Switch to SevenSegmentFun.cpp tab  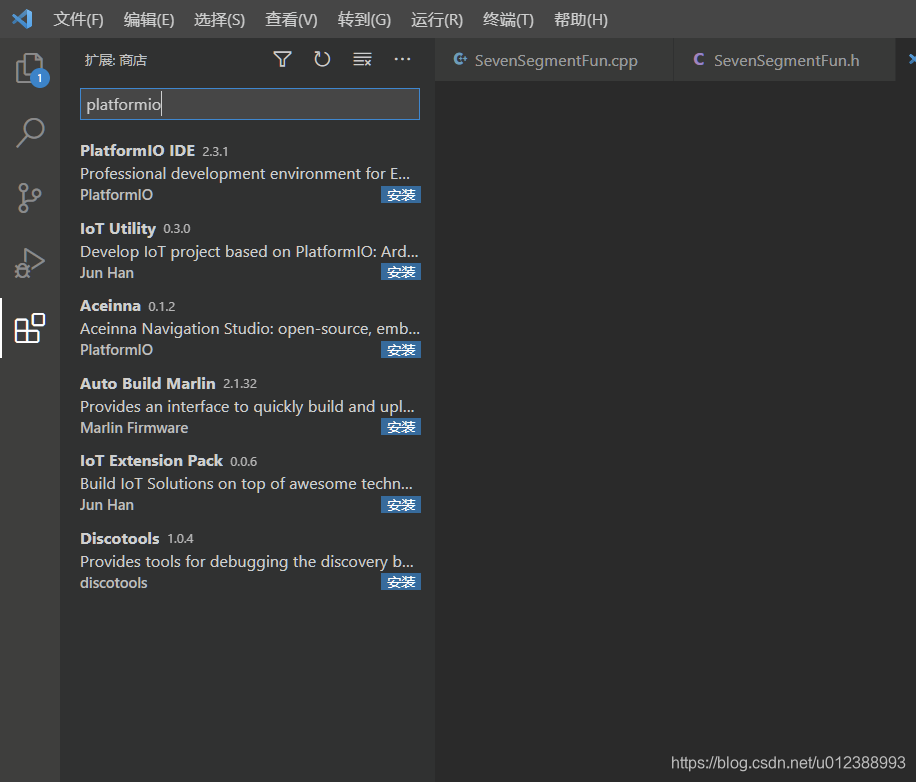tap(554, 60)
